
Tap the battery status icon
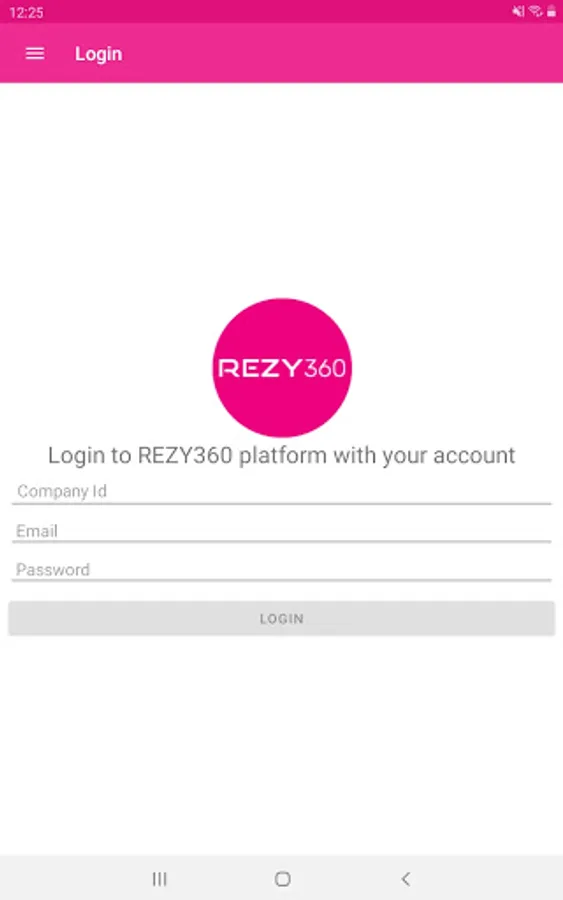551,11
